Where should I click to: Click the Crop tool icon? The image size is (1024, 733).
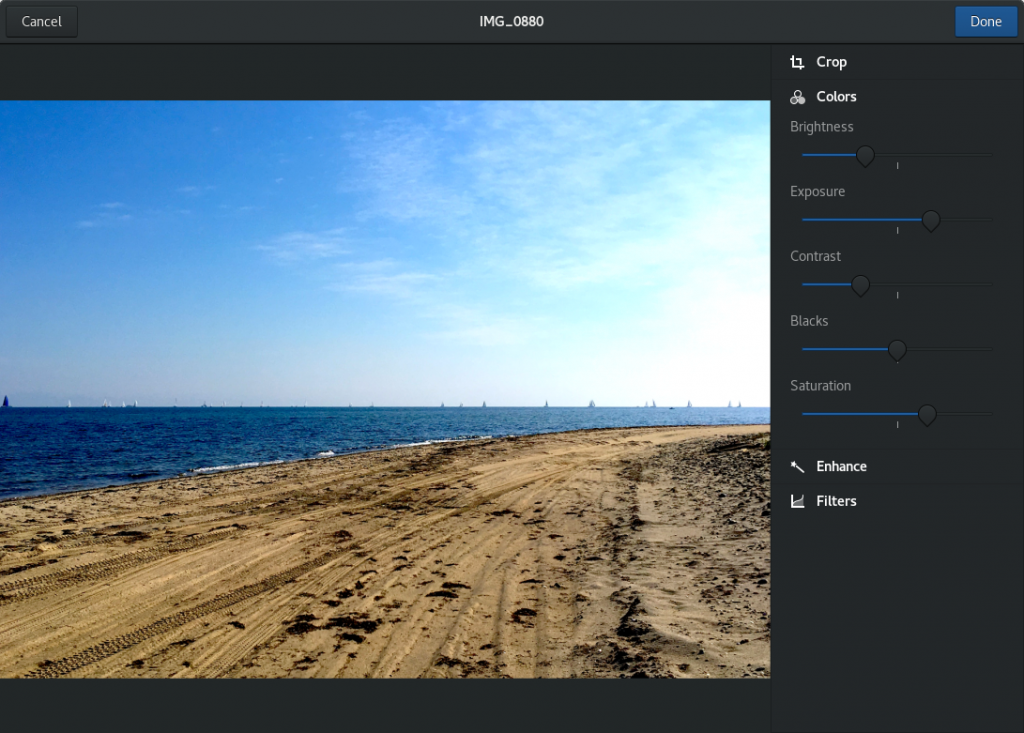pyautogui.click(x=797, y=62)
